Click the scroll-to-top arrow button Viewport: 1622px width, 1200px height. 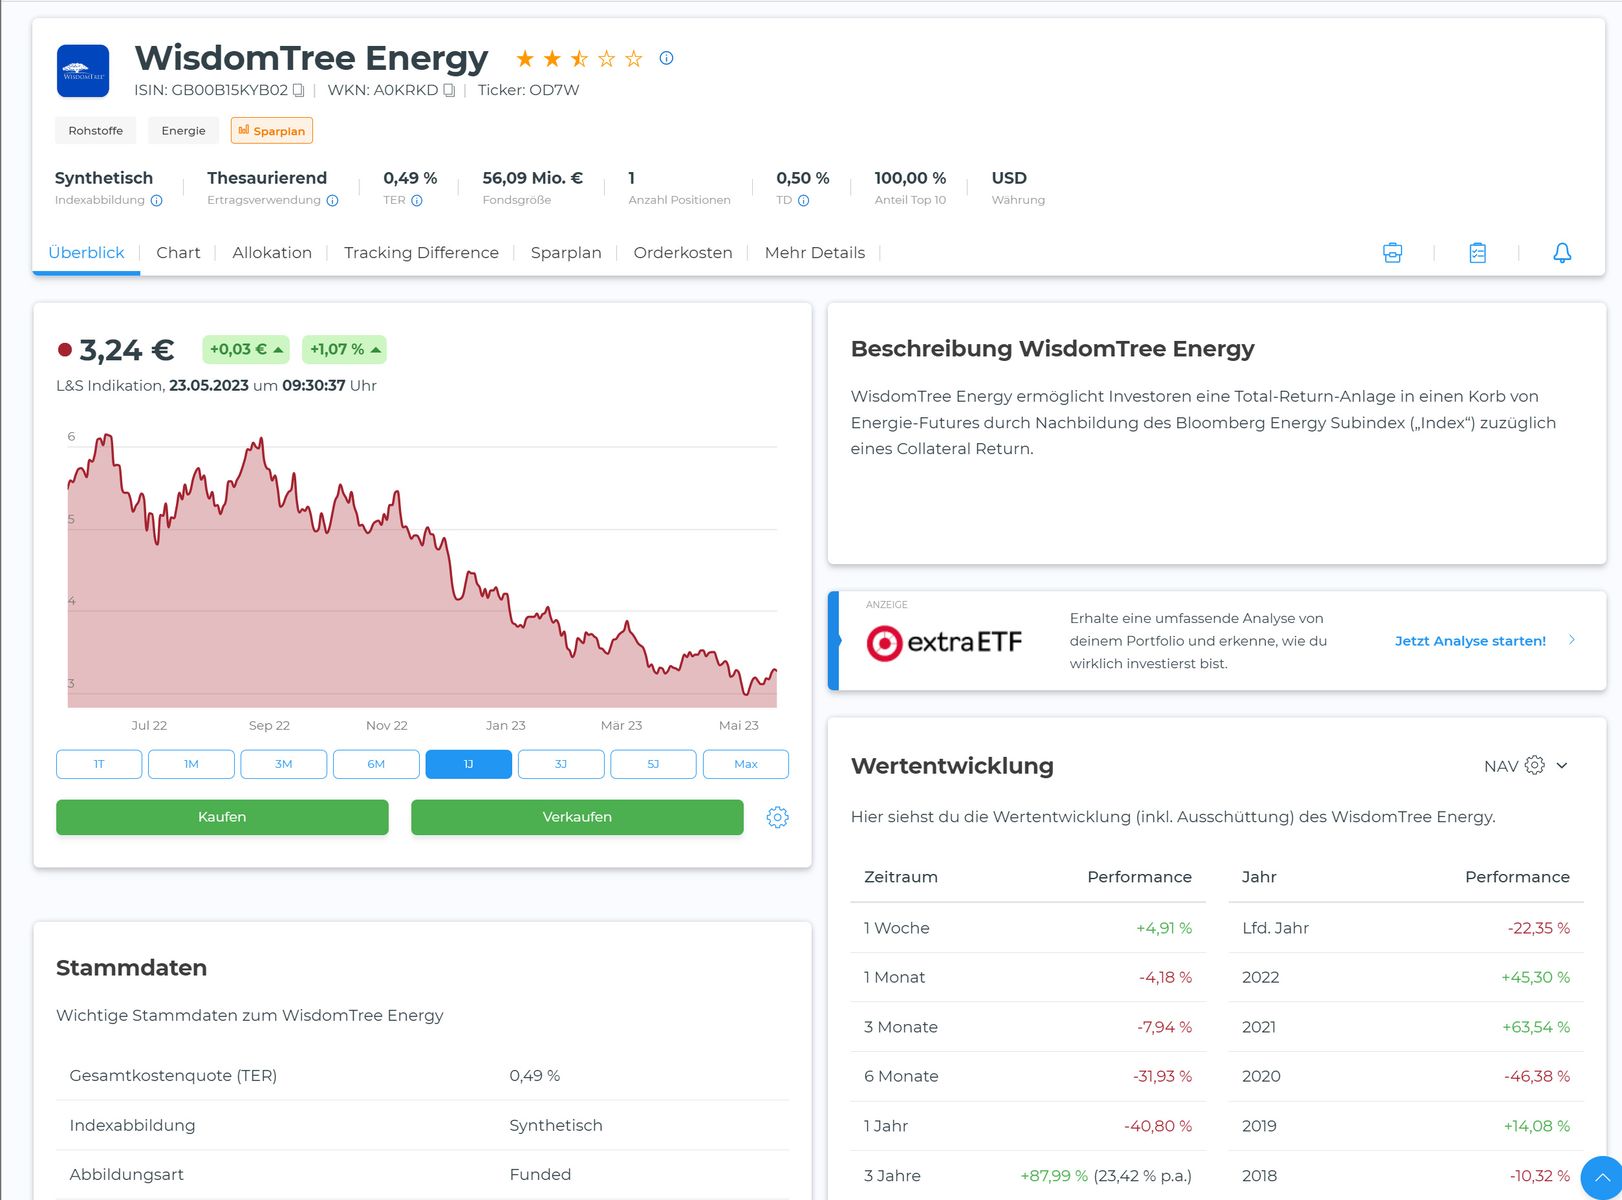1602,1178
